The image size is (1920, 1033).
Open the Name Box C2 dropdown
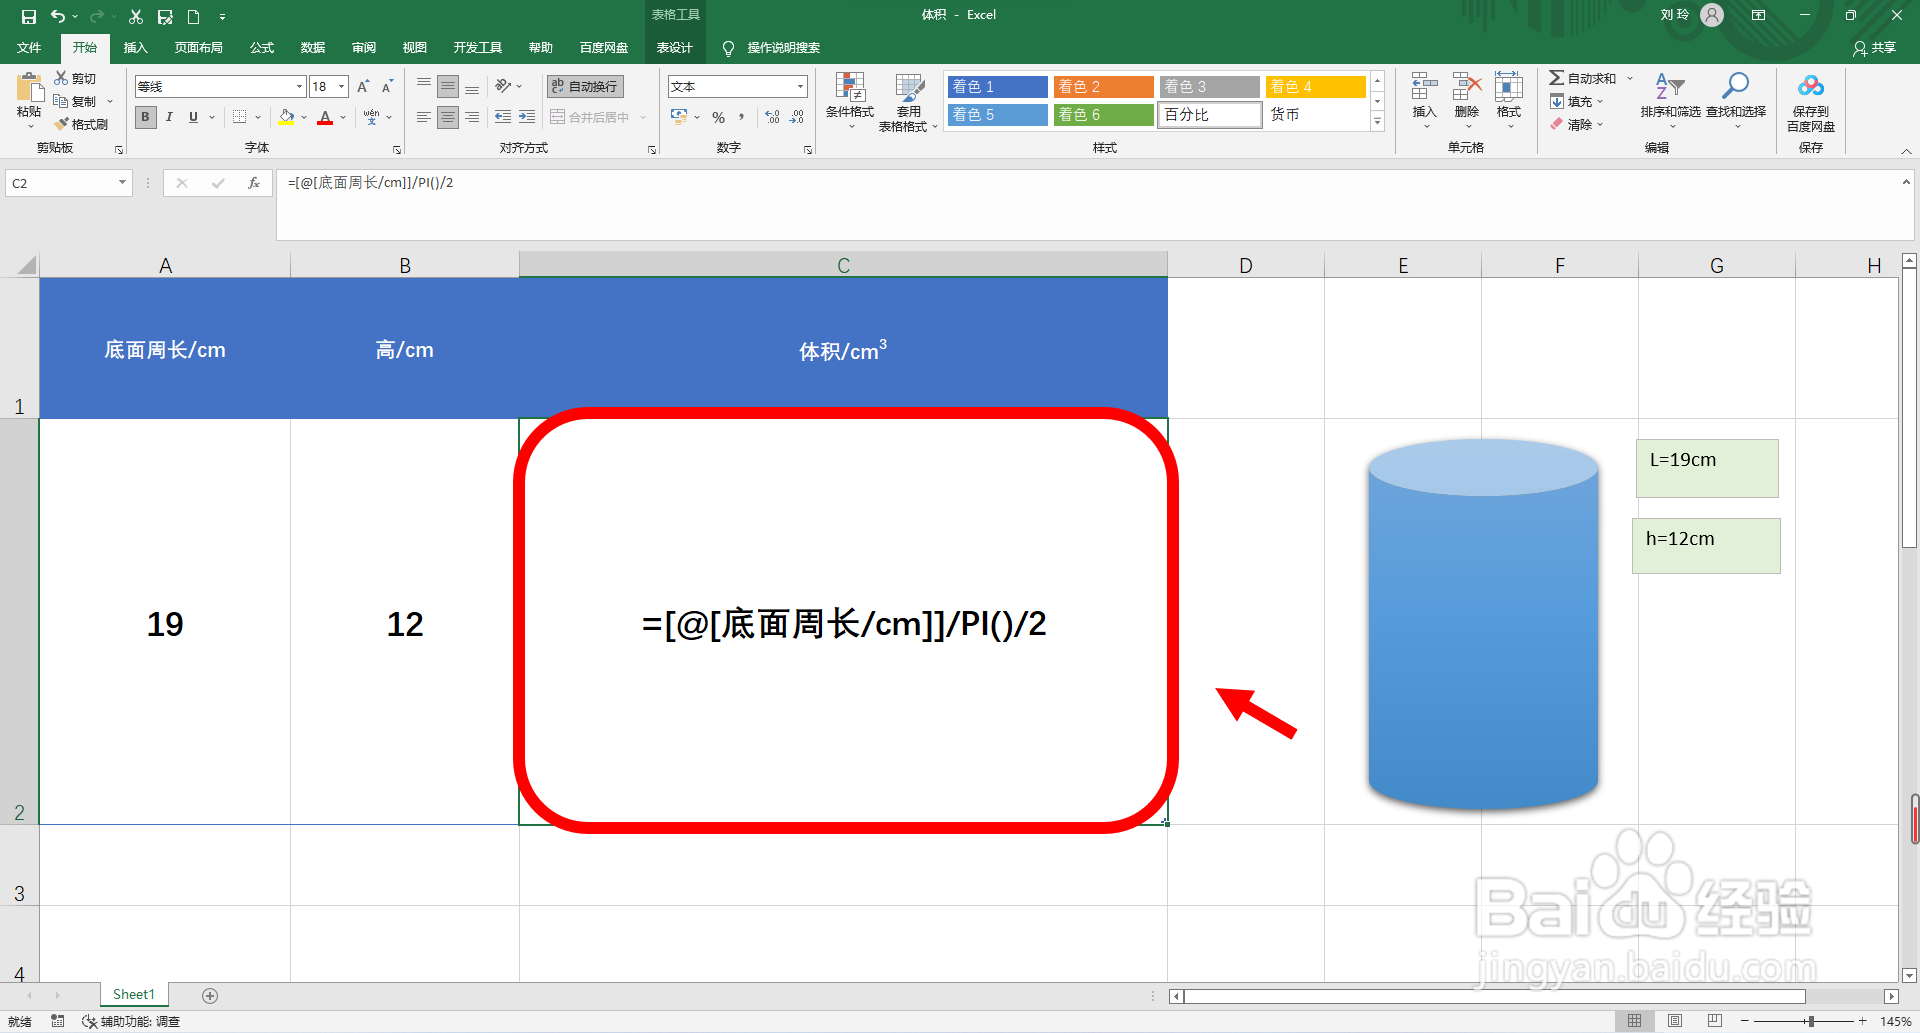pyautogui.click(x=123, y=183)
